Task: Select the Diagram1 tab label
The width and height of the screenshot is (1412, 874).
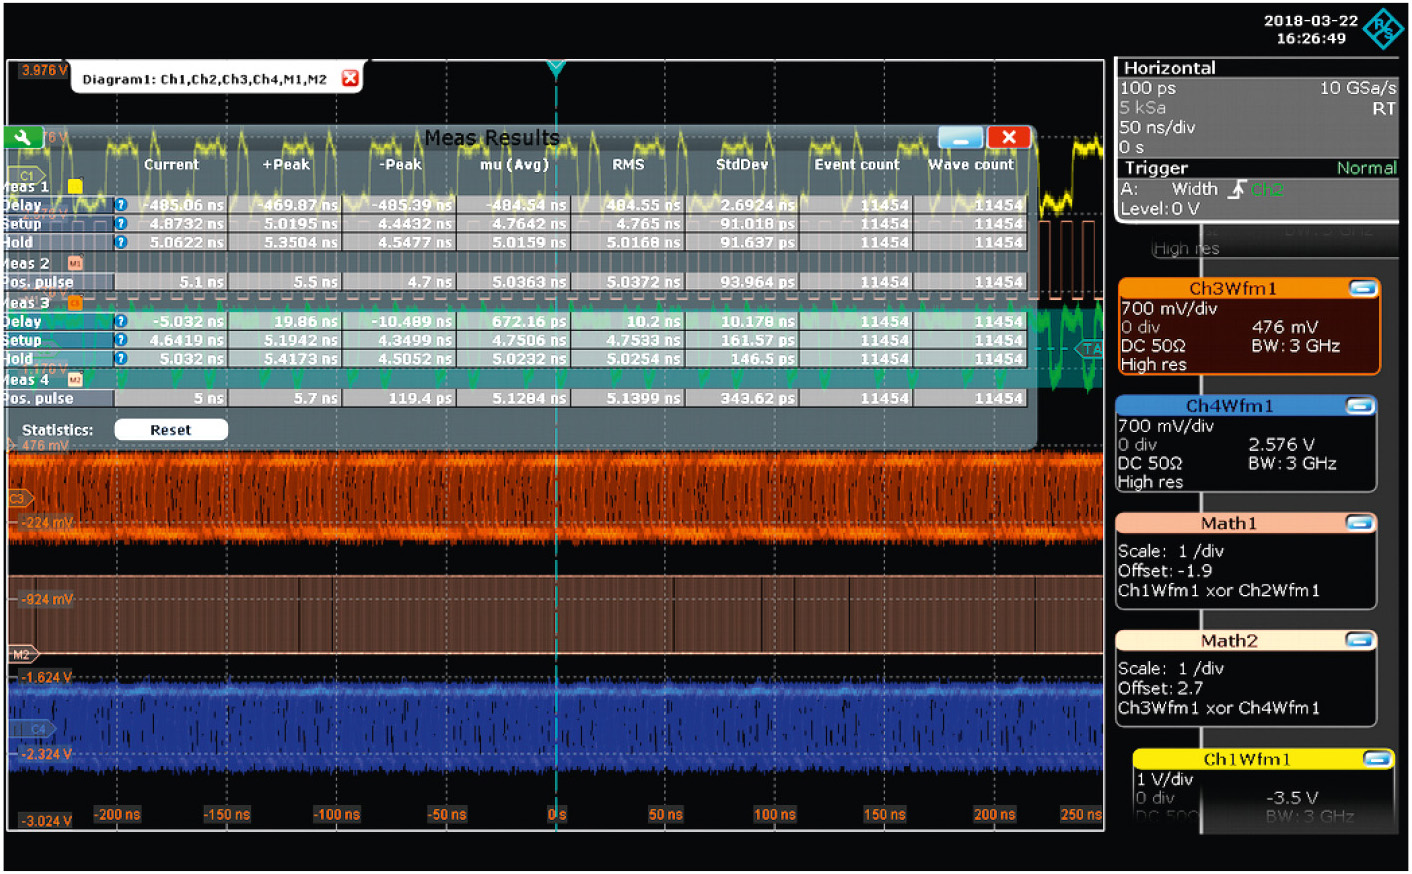Action: (204, 79)
